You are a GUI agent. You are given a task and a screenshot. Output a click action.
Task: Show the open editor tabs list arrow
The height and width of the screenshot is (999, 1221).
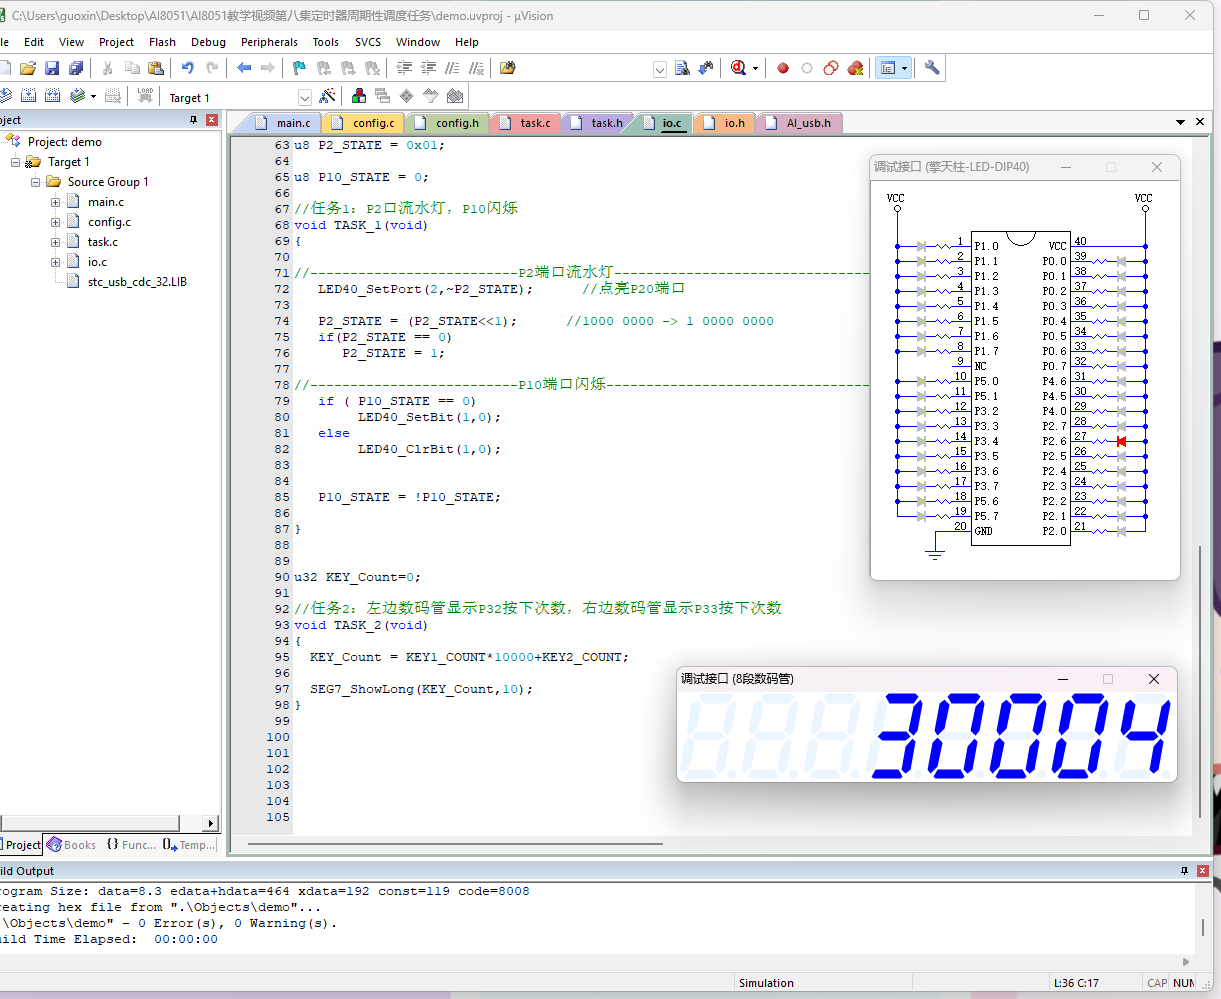(1180, 122)
